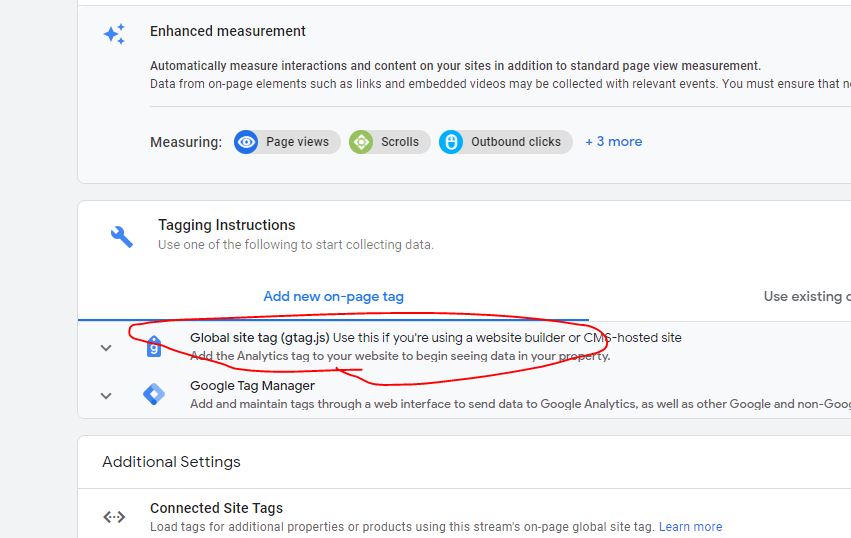Click the Global site tag (gtag.js) title
Screen dimensions: 851x538
(x=260, y=338)
